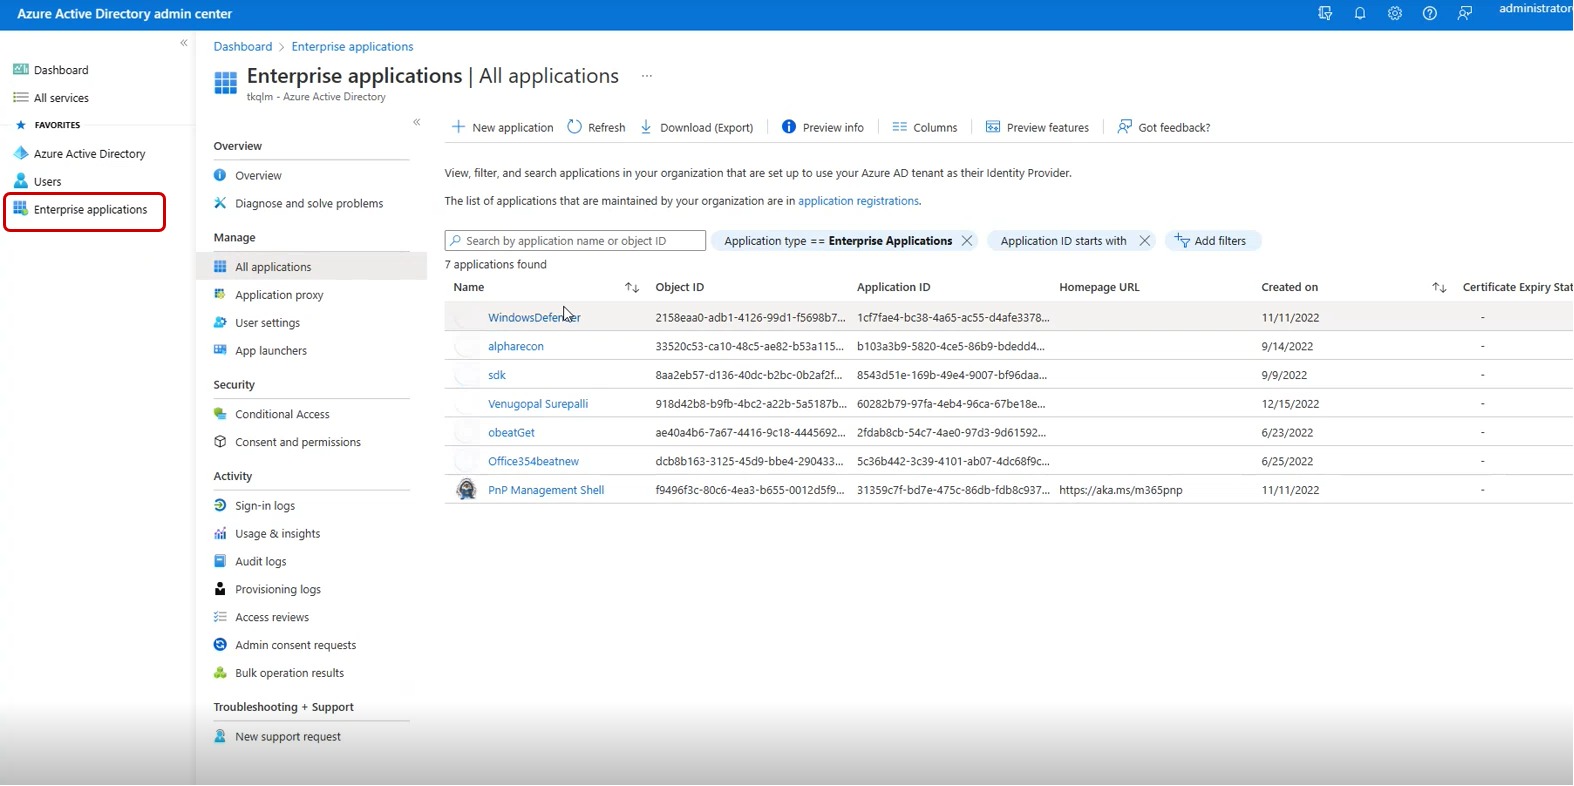Open the help question mark icon

1430,14
